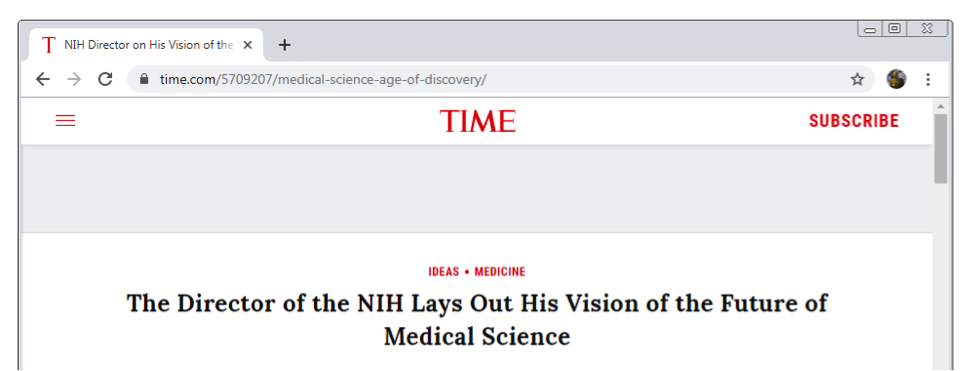Open the TIME hamburger navigation menu
974x371 pixels.
65,121
